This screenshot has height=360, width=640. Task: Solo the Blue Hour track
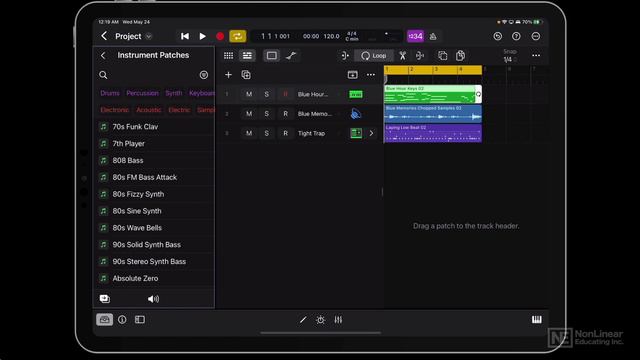tap(267, 94)
